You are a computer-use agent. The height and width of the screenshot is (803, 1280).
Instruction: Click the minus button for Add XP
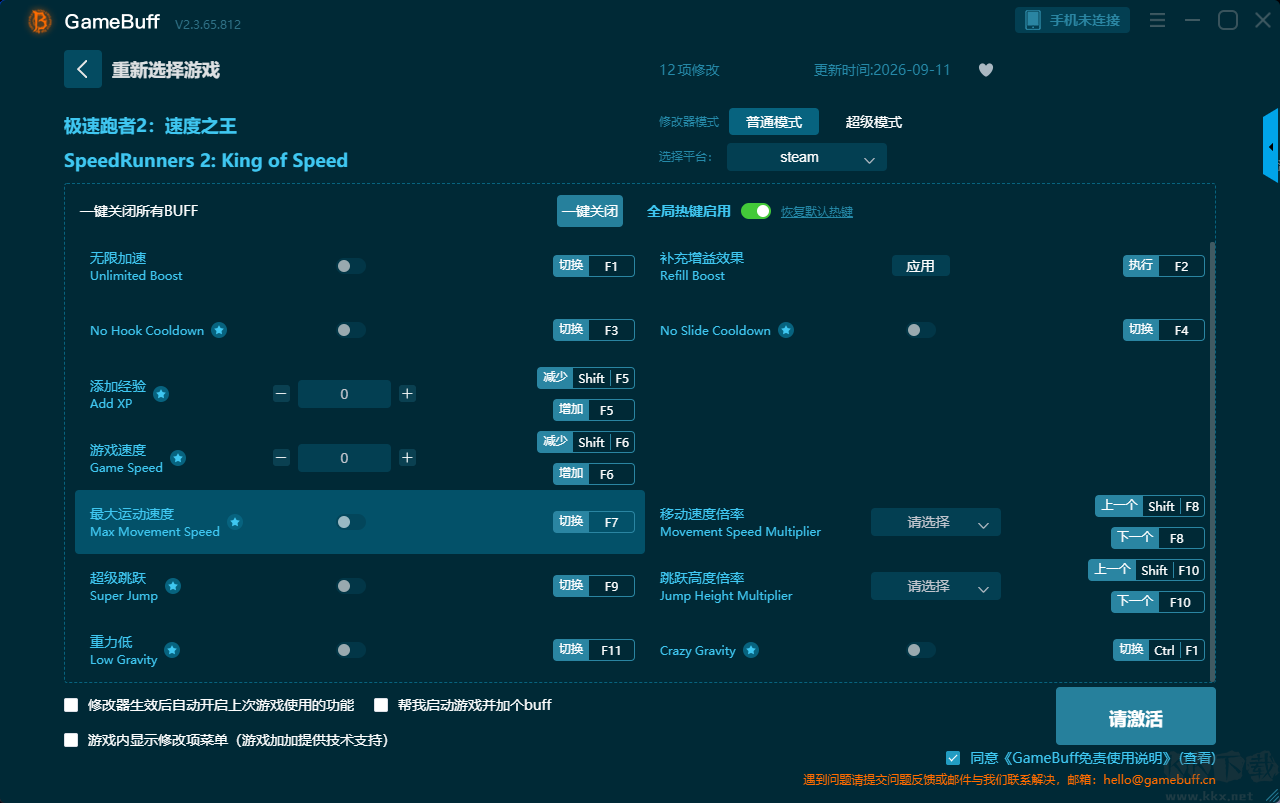tap(282, 394)
